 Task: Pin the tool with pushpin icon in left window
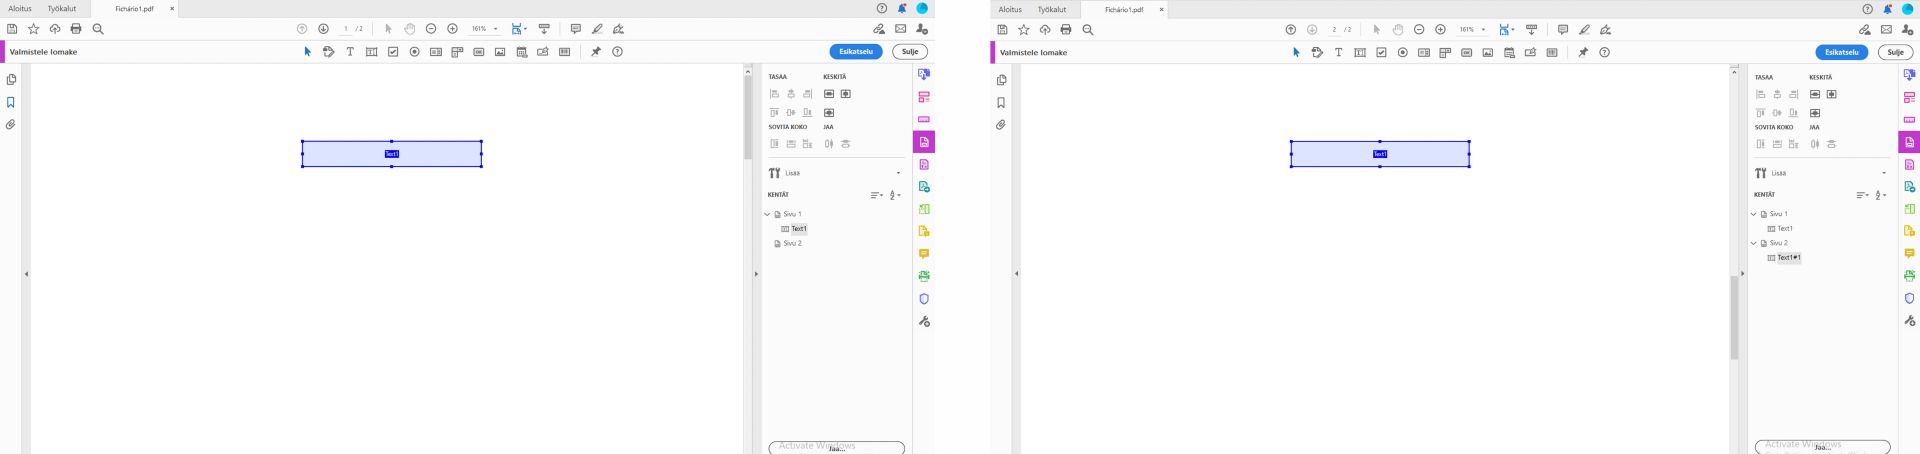coord(596,52)
